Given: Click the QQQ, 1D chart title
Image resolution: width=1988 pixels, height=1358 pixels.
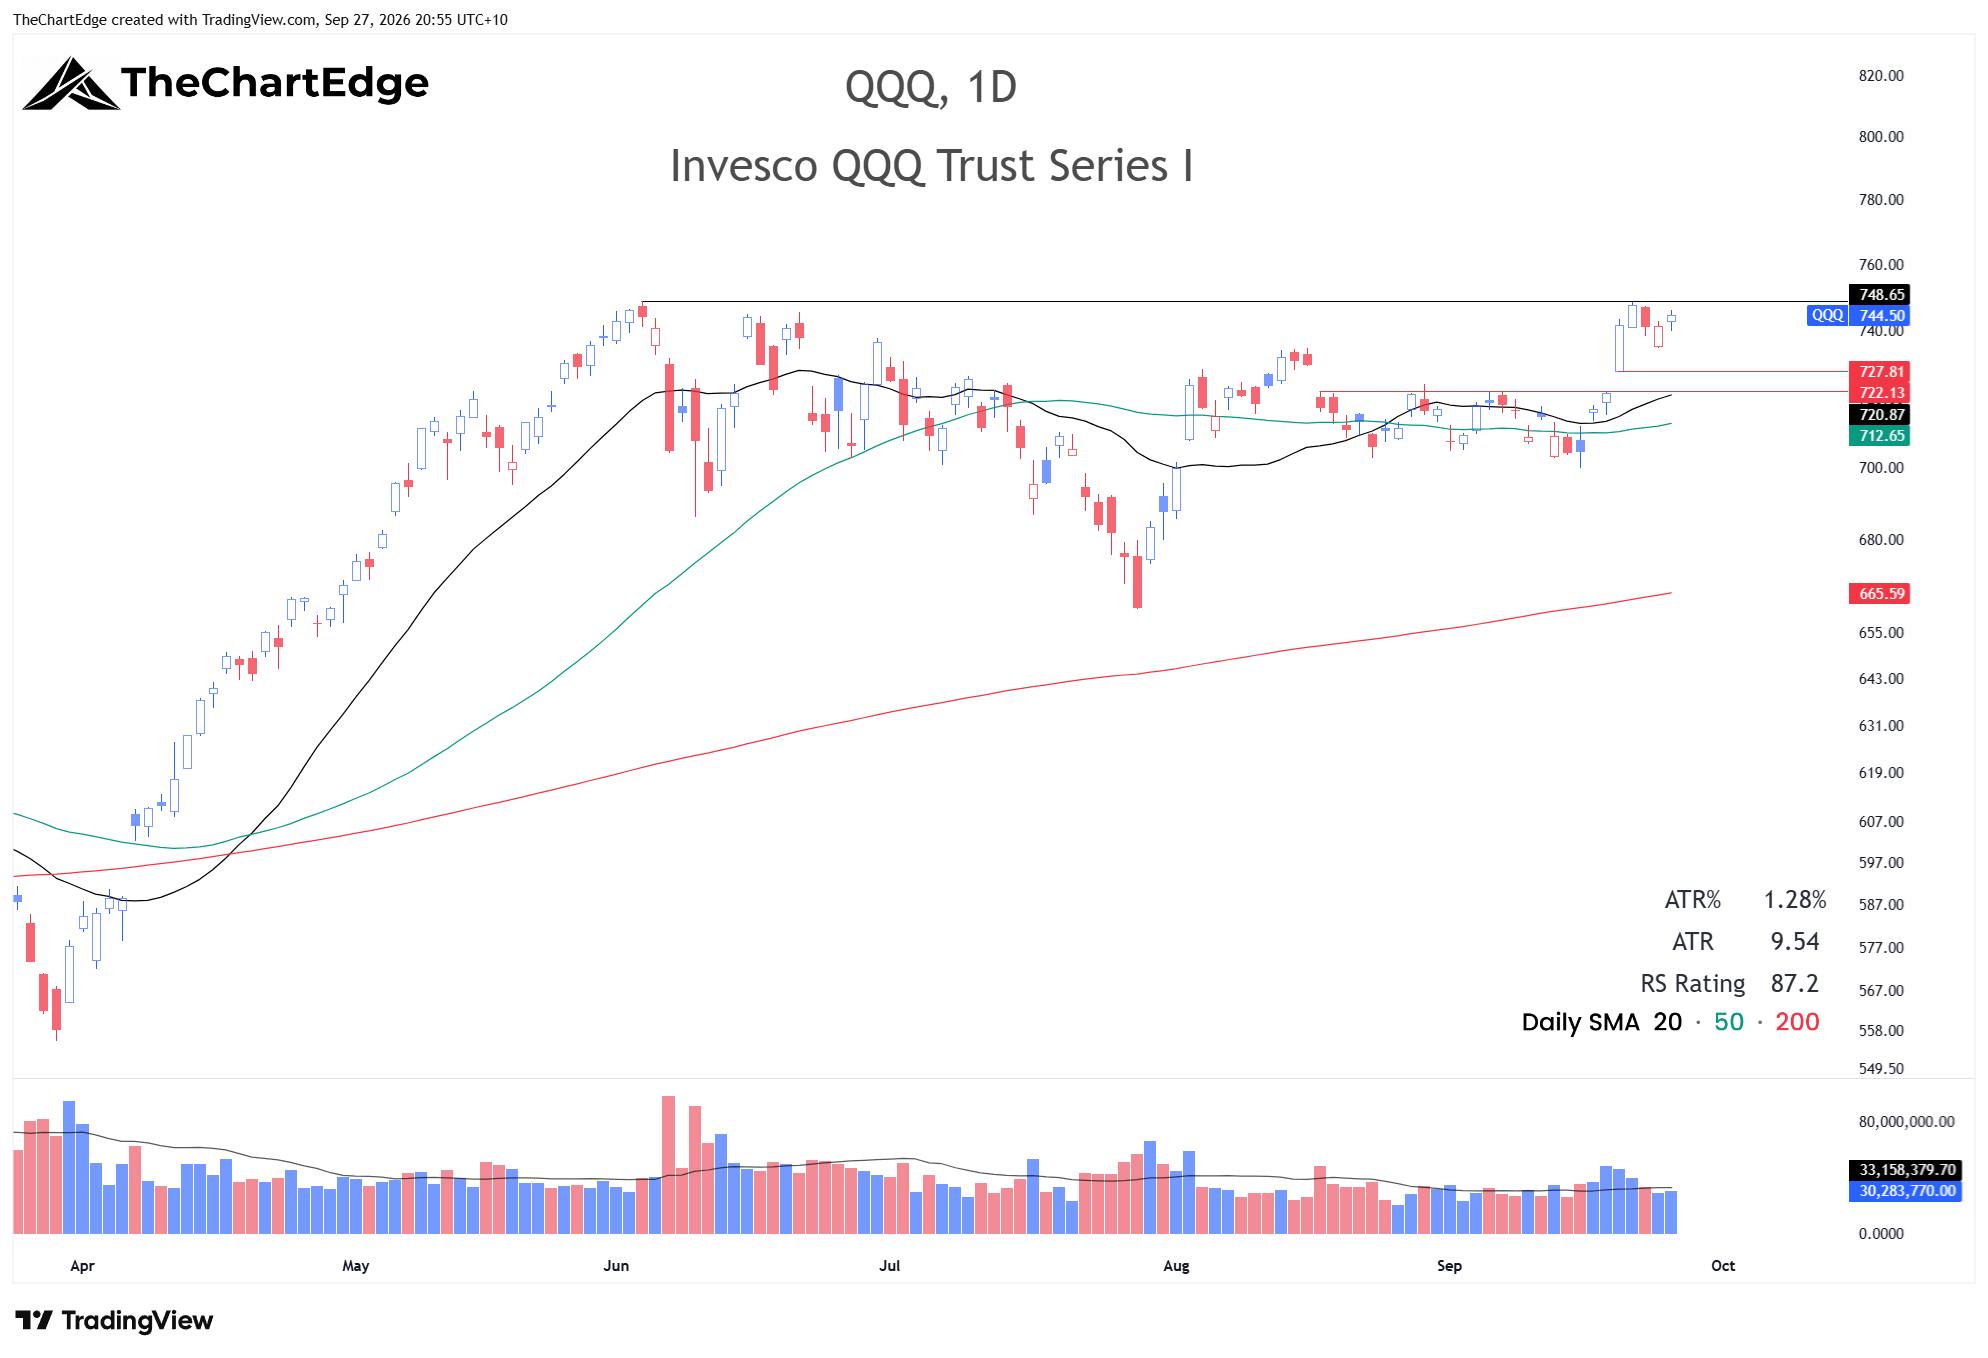Looking at the screenshot, I should click(x=931, y=87).
